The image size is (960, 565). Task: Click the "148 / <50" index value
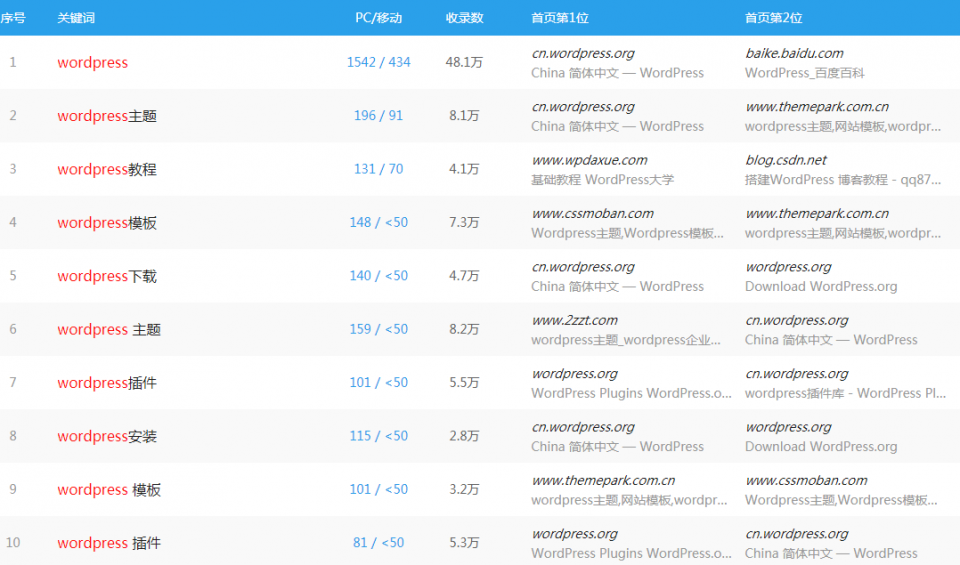pos(378,223)
